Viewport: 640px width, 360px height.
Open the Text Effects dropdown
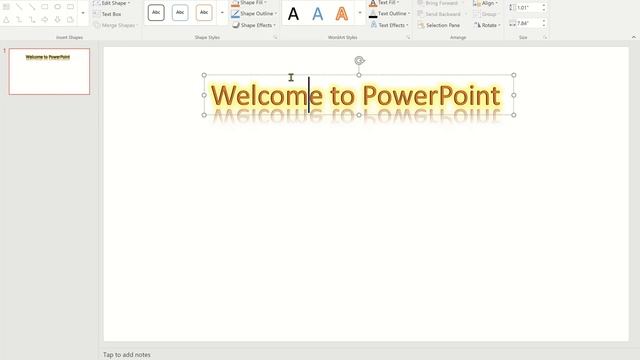[389, 25]
